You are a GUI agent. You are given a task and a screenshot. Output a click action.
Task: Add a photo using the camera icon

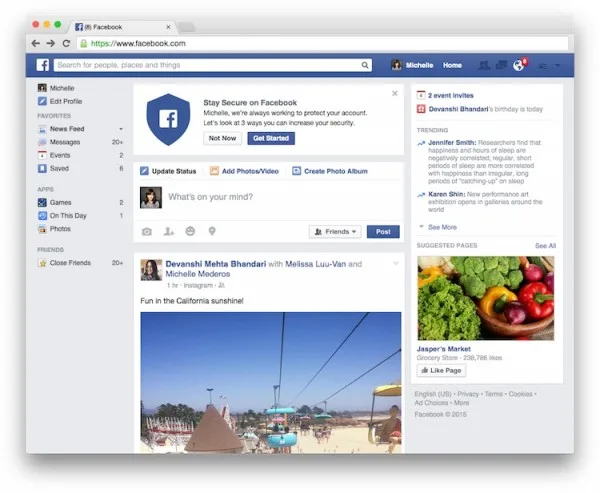pyautogui.click(x=147, y=232)
